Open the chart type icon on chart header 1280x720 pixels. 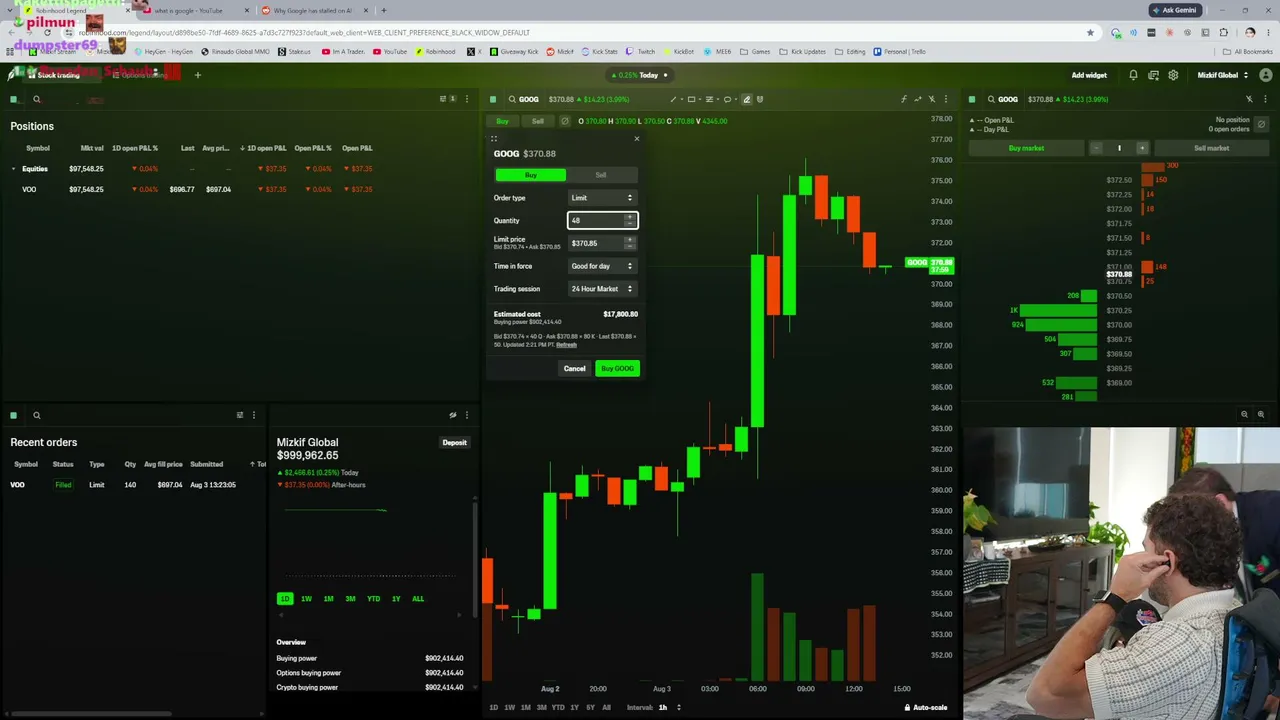point(918,99)
